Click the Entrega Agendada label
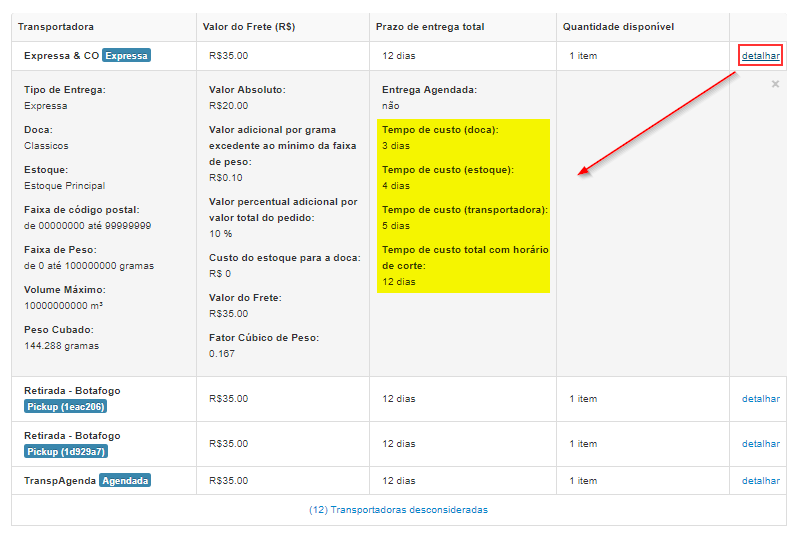The height and width of the screenshot is (537, 800). point(429,90)
